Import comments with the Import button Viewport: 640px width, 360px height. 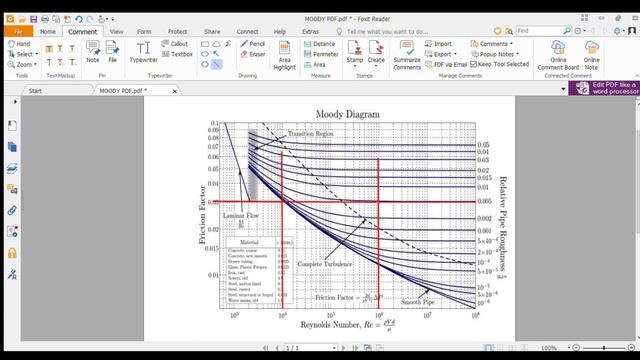pyautogui.click(x=438, y=44)
